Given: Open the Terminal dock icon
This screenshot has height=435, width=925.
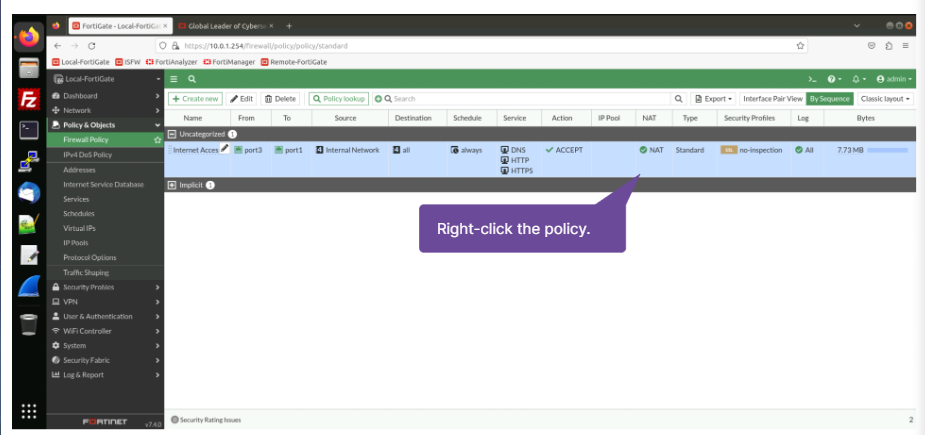Looking at the screenshot, I should point(28,130).
